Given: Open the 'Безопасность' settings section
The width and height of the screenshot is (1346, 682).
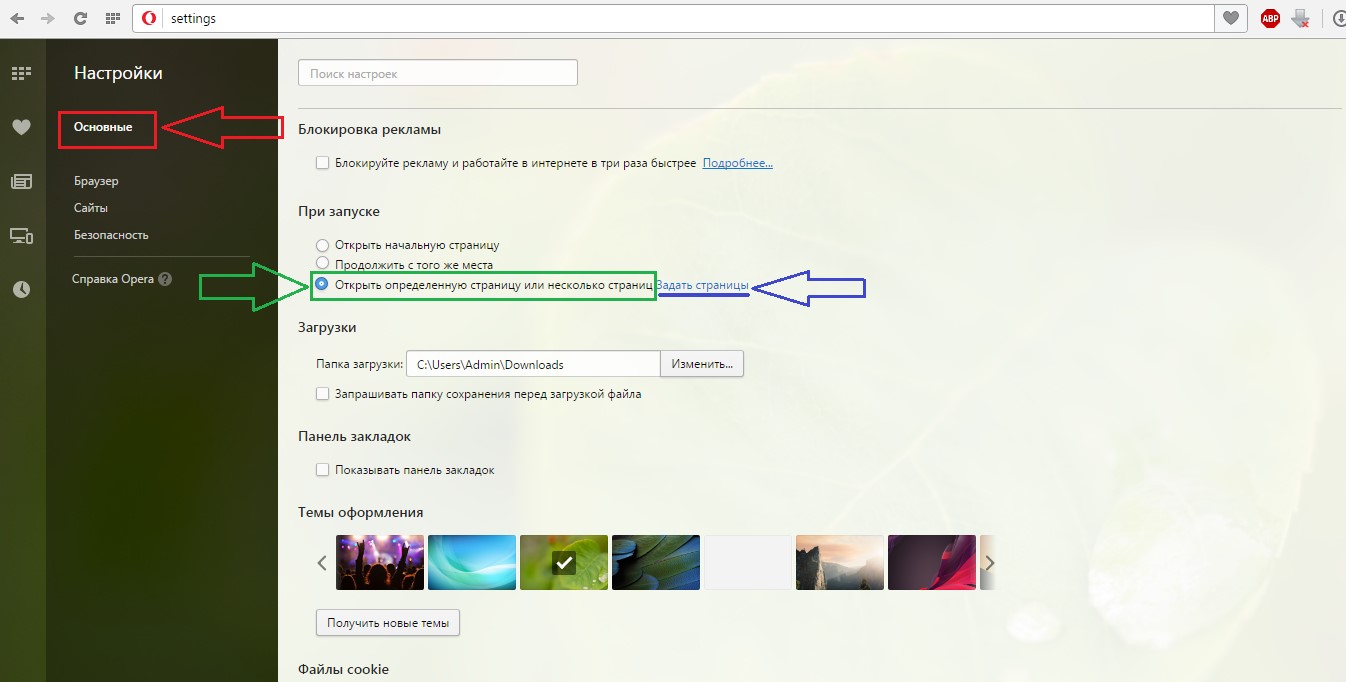Looking at the screenshot, I should 111,235.
